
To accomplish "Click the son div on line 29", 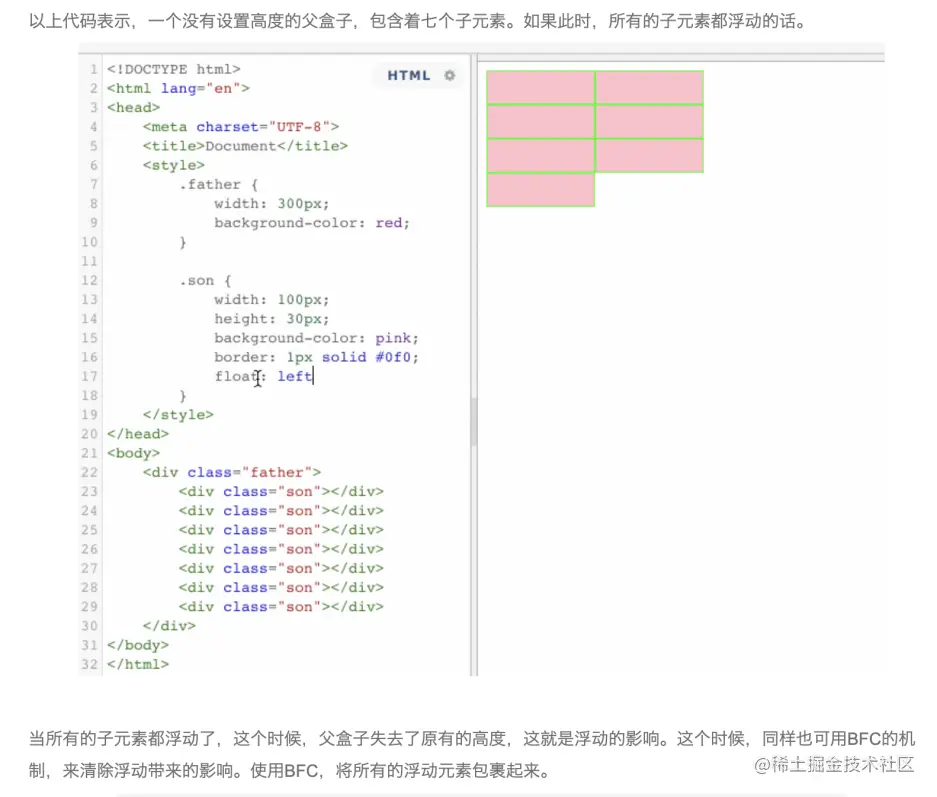I will 281,606.
